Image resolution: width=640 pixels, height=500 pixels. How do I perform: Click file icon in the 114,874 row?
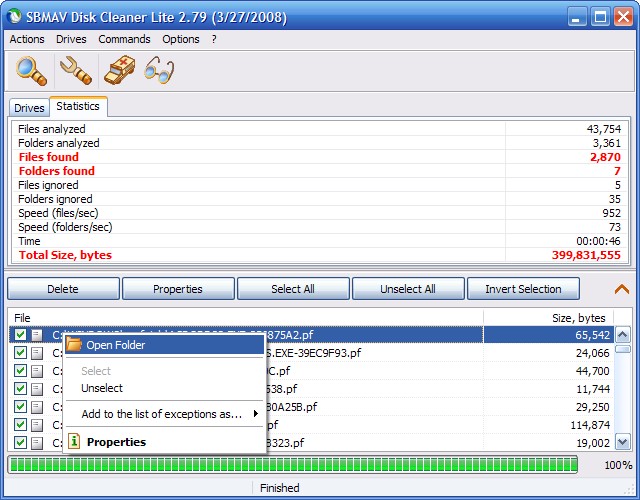point(37,425)
